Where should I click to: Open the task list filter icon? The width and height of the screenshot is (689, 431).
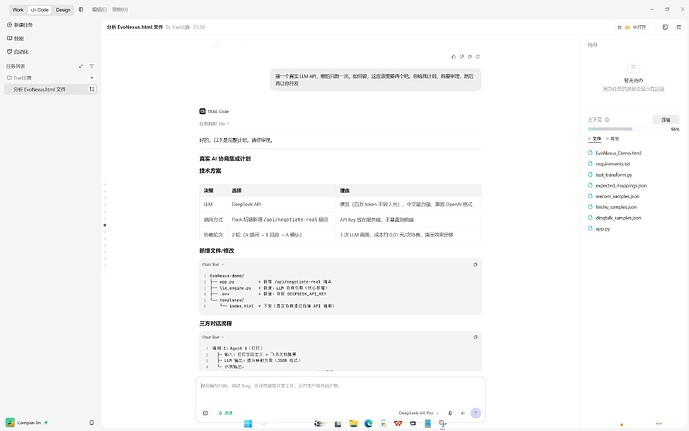pos(91,66)
